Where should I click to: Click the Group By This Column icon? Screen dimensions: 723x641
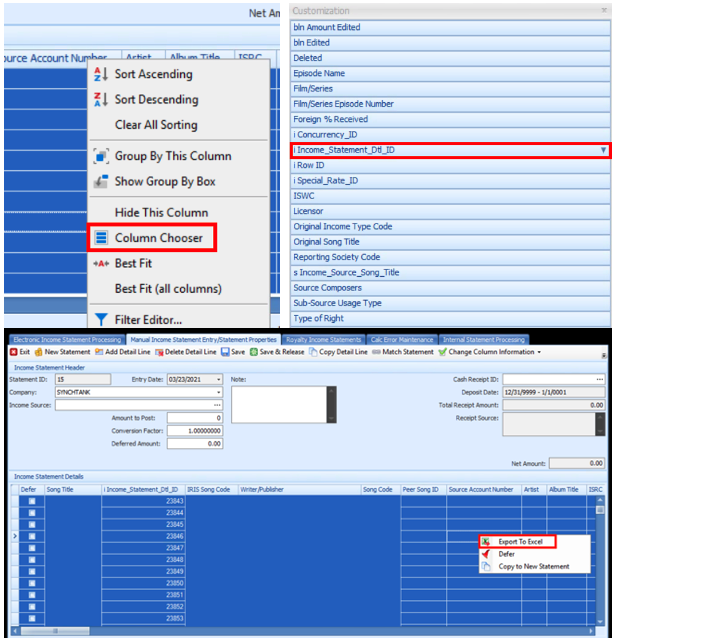point(99,156)
